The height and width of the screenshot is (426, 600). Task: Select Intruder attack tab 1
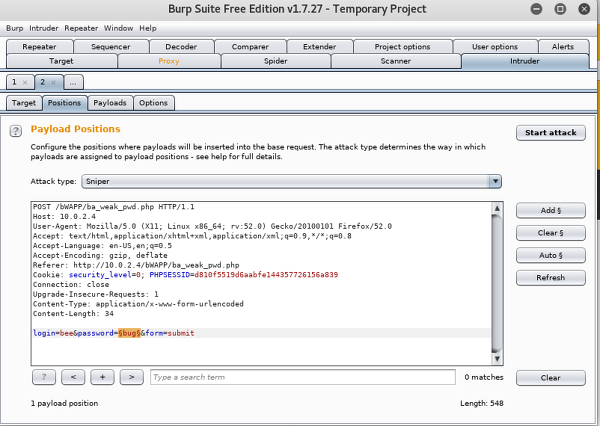click(15, 82)
